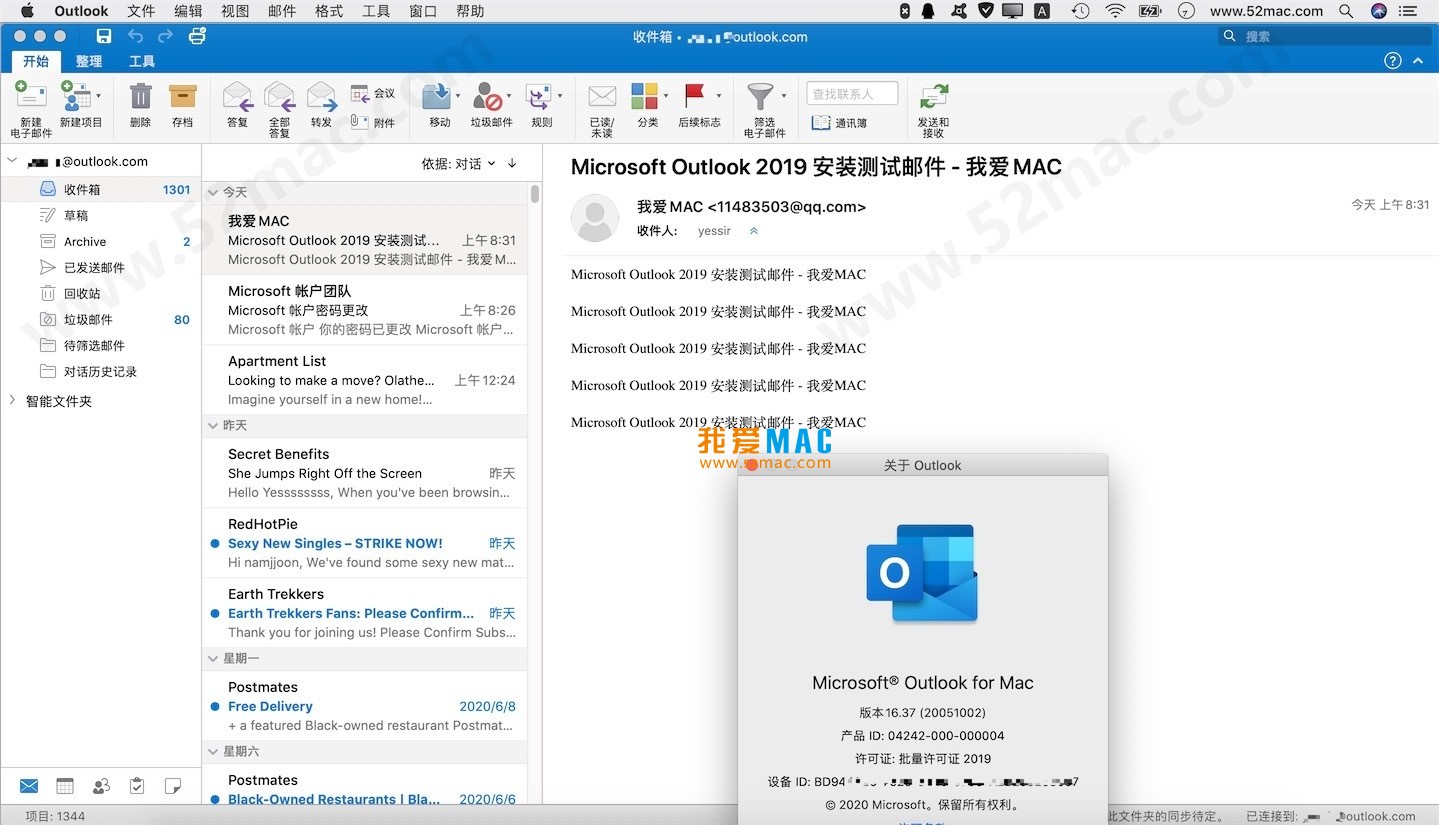
Task: Open the Help (帮助) menu
Action: pos(470,11)
